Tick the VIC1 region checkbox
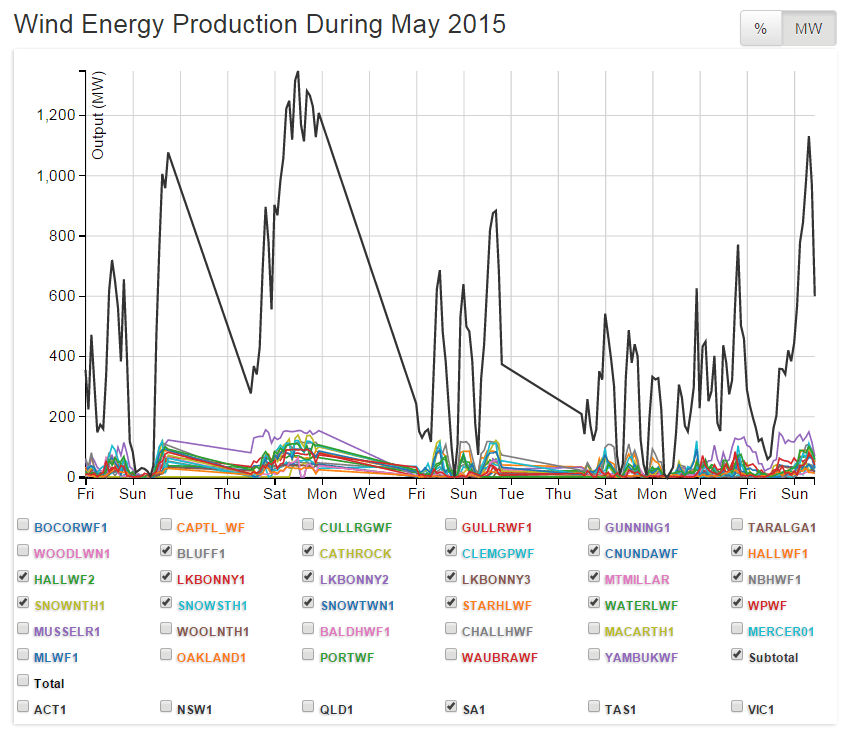The height and width of the screenshot is (729, 851). pos(738,707)
